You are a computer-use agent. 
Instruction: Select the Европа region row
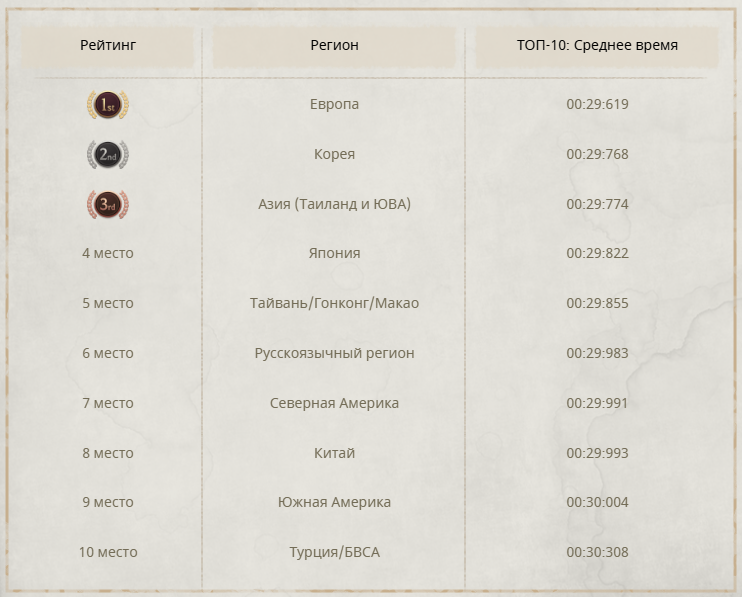click(x=334, y=104)
